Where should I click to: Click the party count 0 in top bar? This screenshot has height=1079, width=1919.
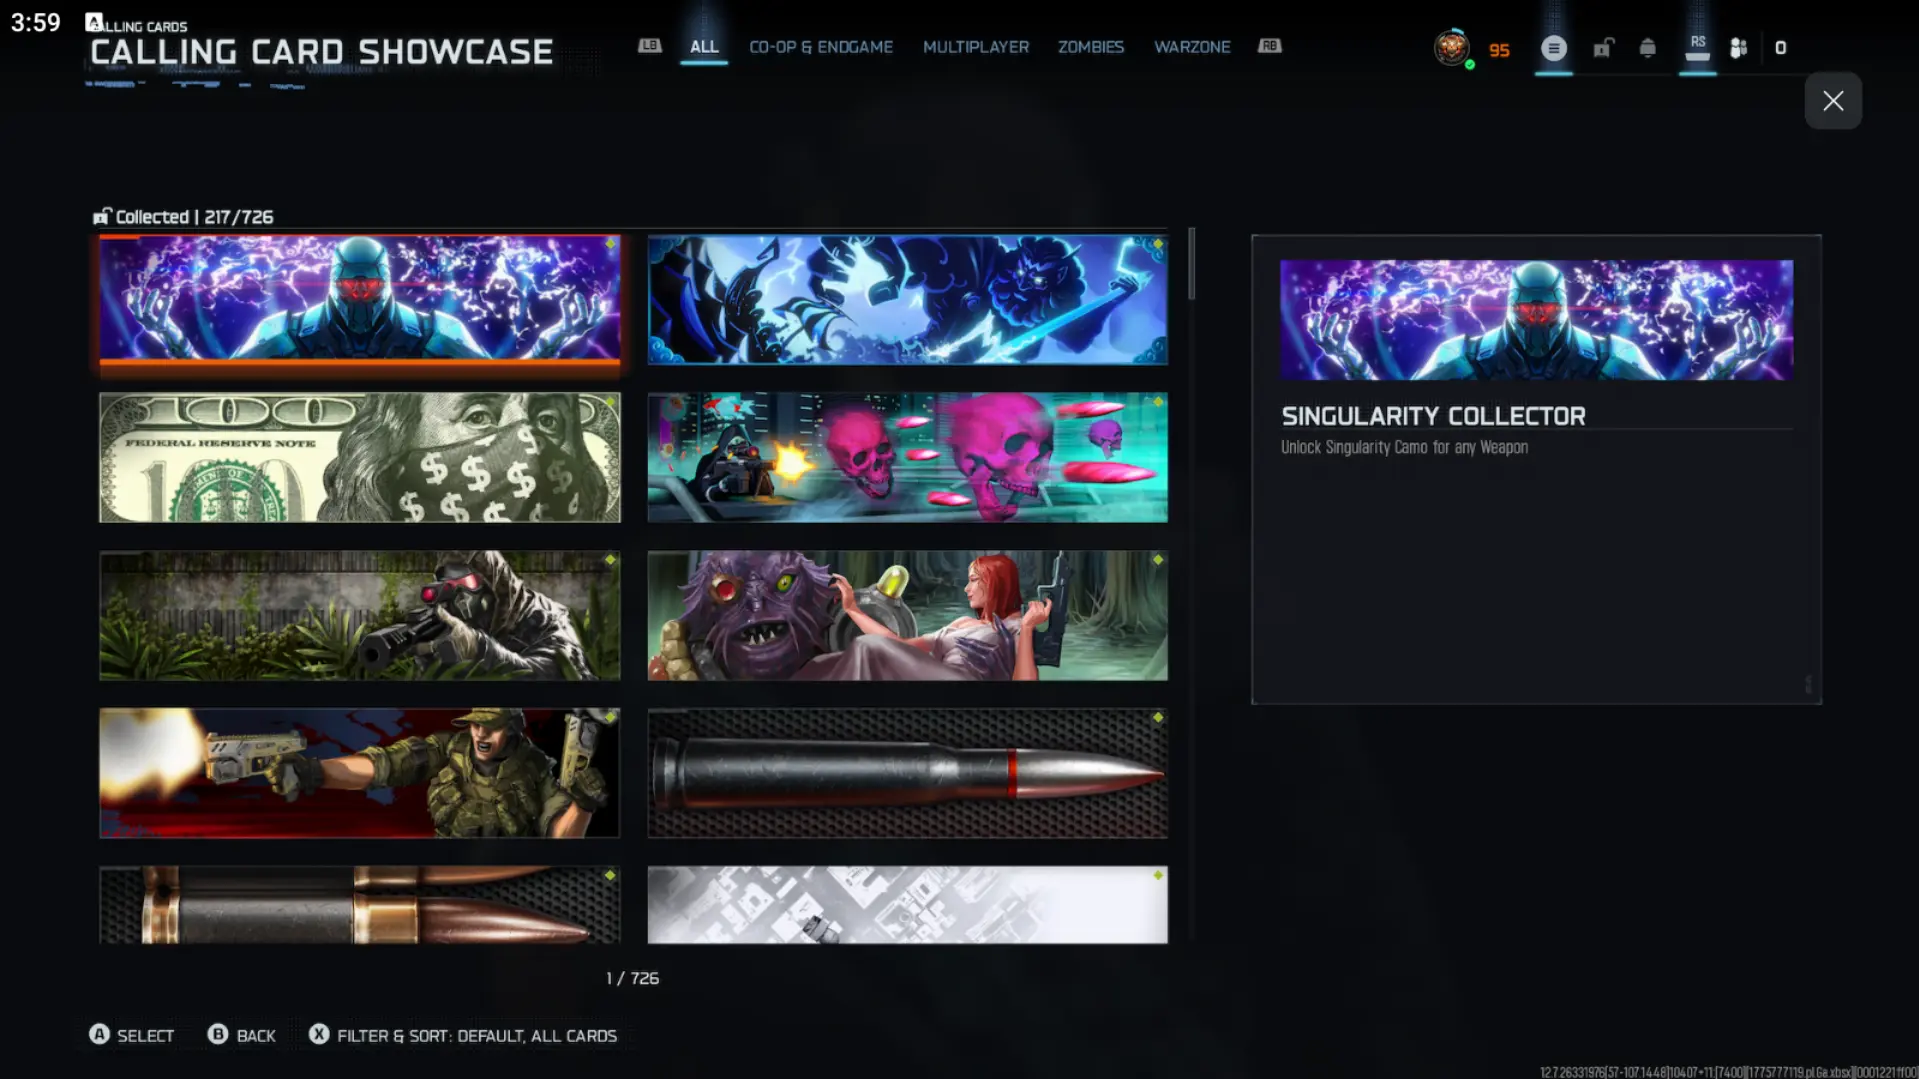1780,48
